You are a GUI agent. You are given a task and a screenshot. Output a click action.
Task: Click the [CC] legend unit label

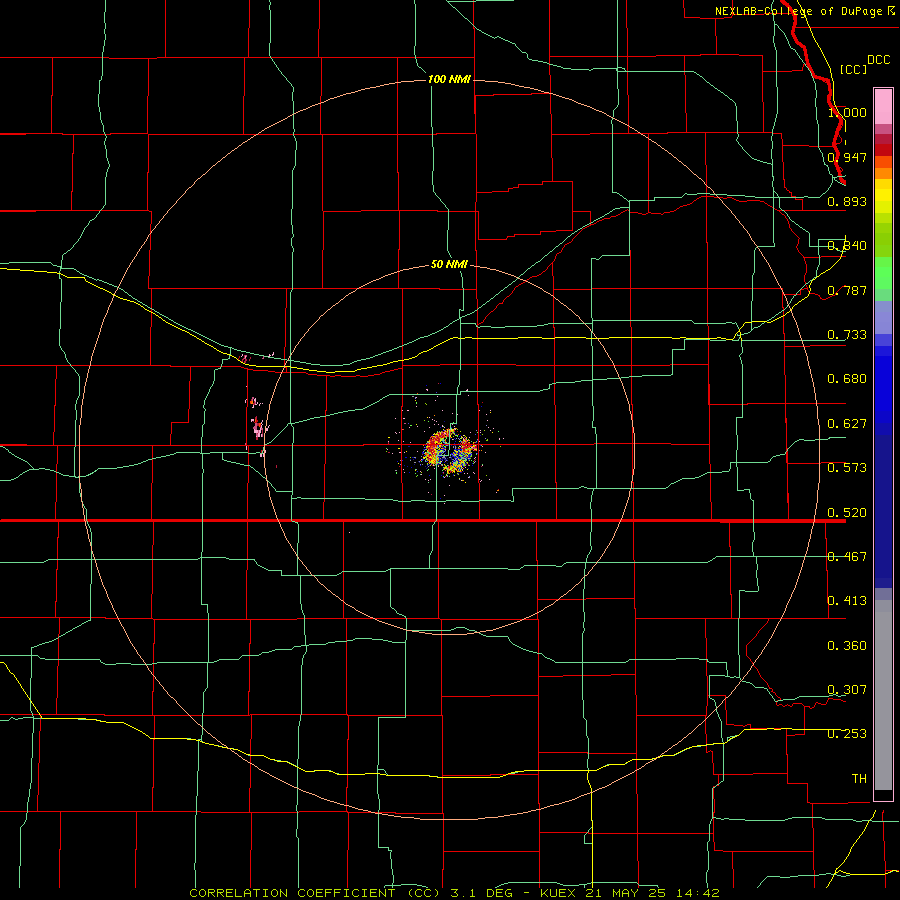pyautogui.click(x=853, y=69)
